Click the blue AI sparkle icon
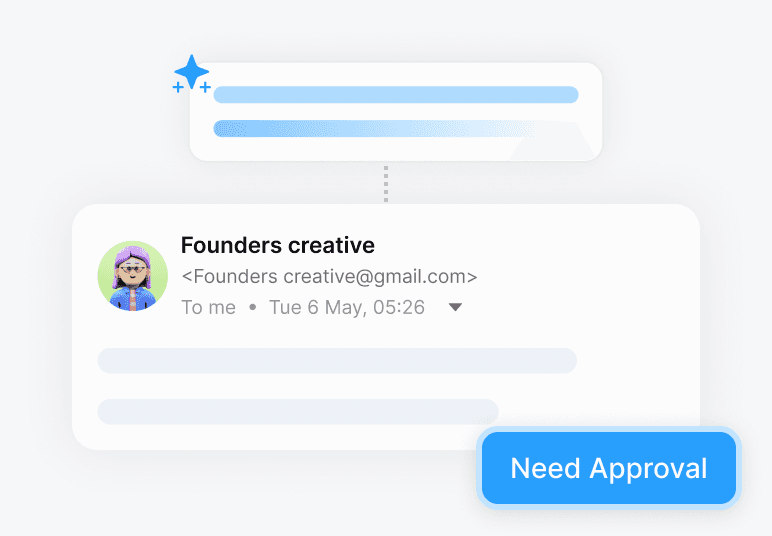 point(192,72)
